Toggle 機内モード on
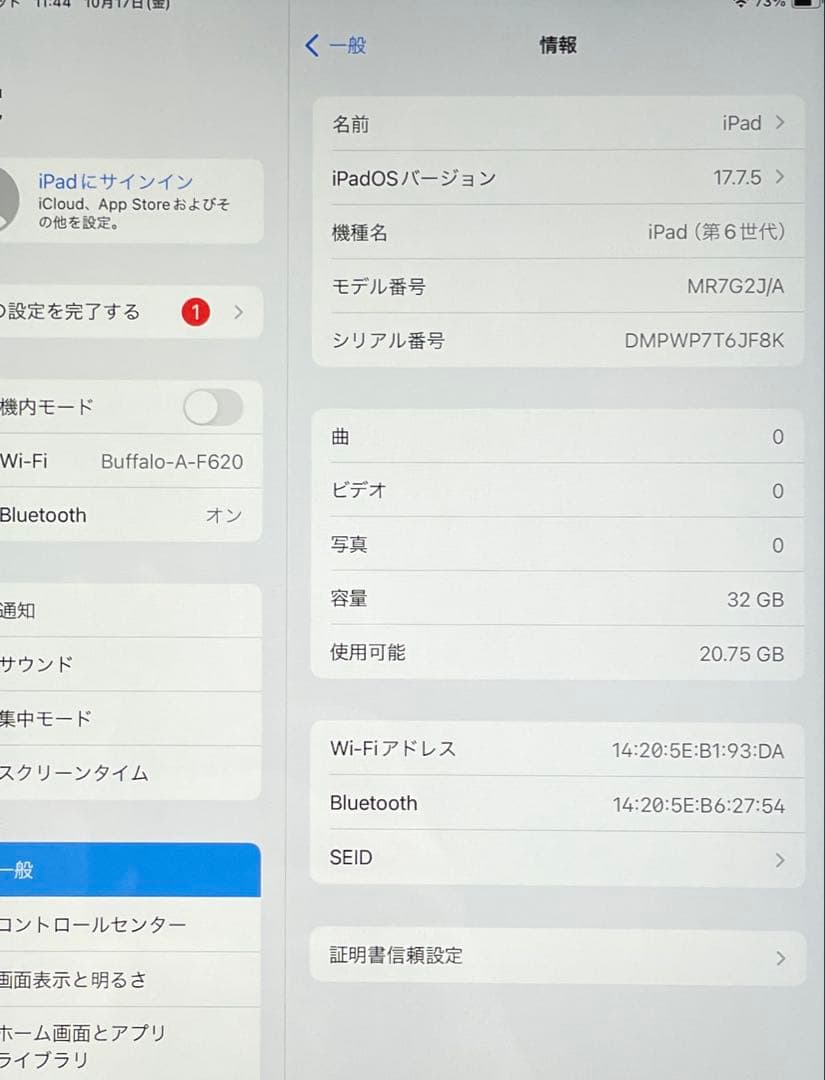825x1080 pixels. point(214,407)
